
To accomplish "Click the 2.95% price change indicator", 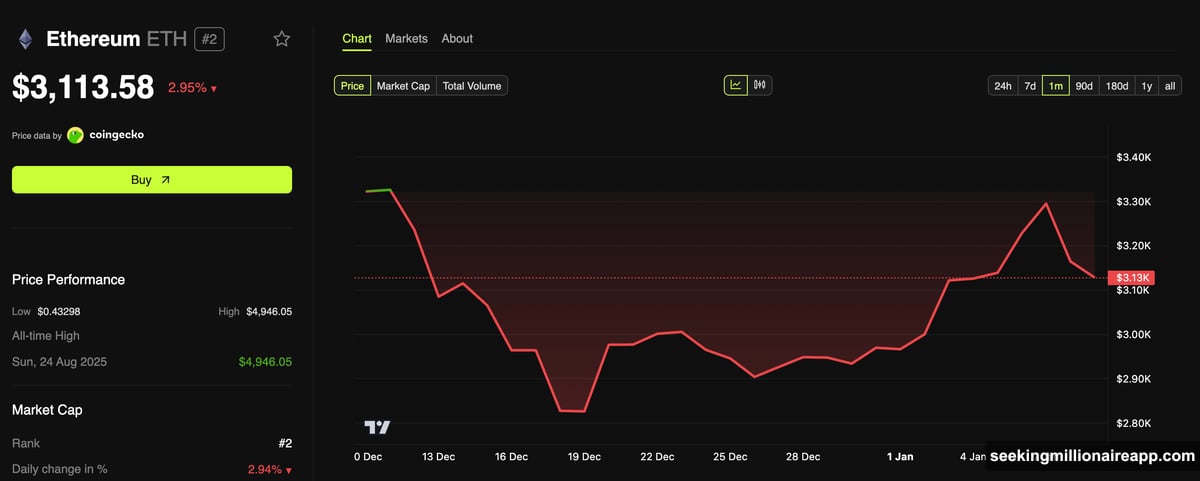I will tap(192, 88).
